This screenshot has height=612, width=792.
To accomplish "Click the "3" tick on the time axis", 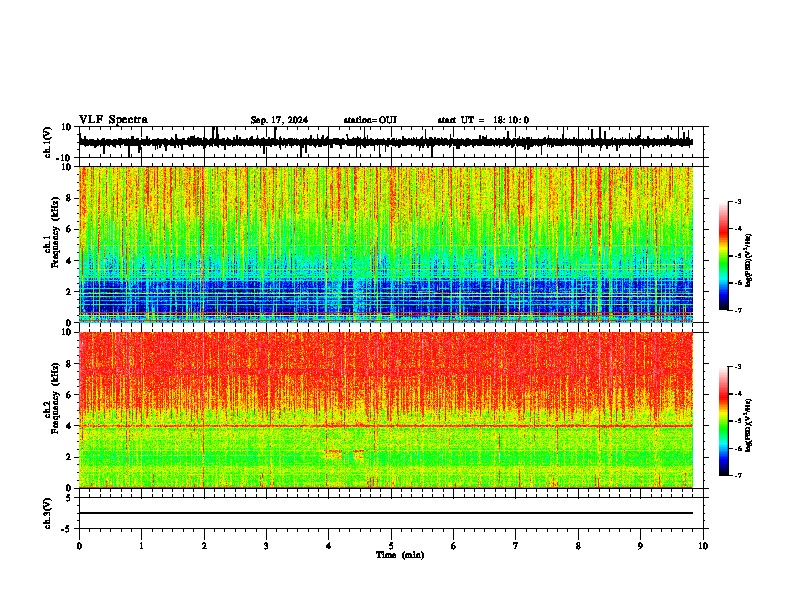I will pos(266,546).
